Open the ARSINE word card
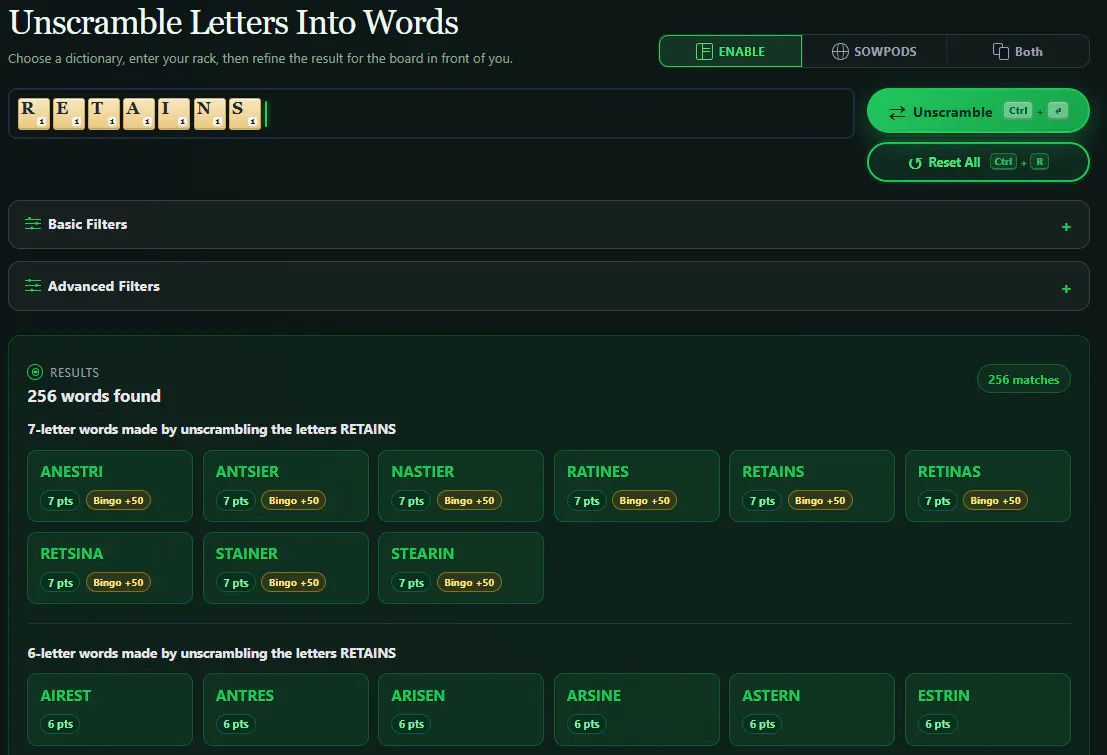The width and height of the screenshot is (1107, 755). [x=637, y=709]
